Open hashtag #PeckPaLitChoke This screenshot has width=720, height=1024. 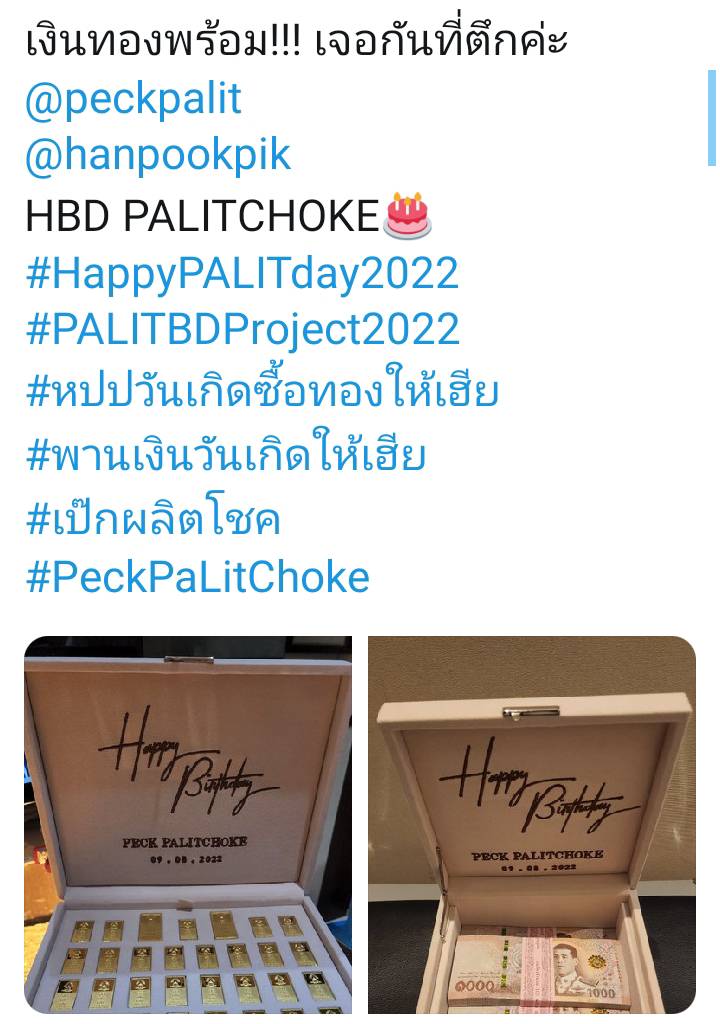197,577
